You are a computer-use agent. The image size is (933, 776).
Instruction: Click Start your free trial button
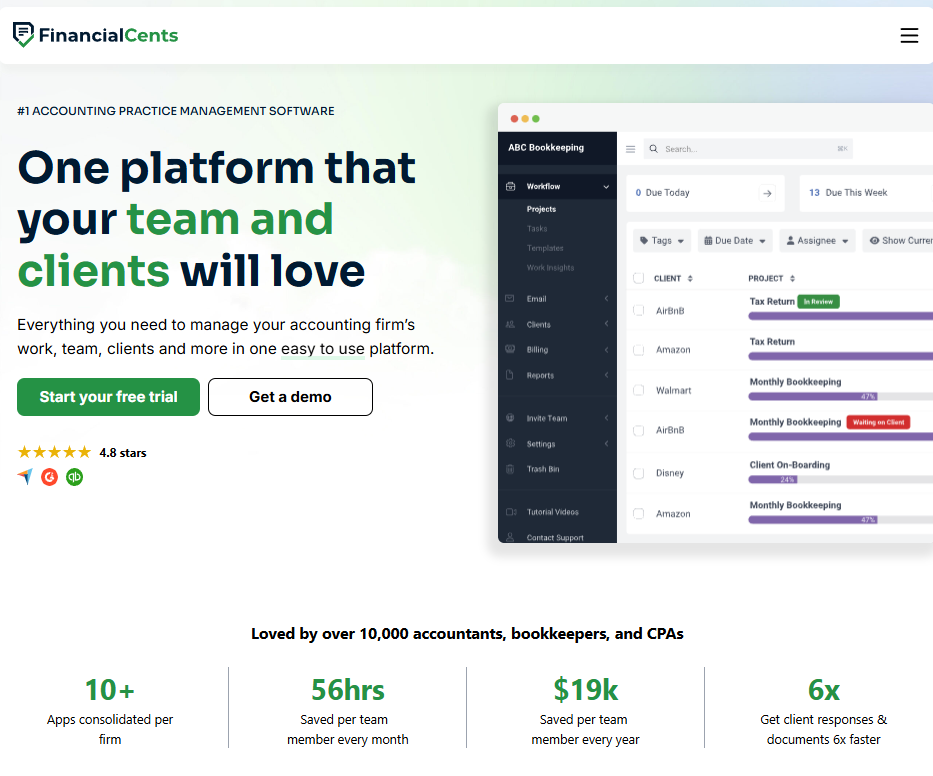[108, 397]
